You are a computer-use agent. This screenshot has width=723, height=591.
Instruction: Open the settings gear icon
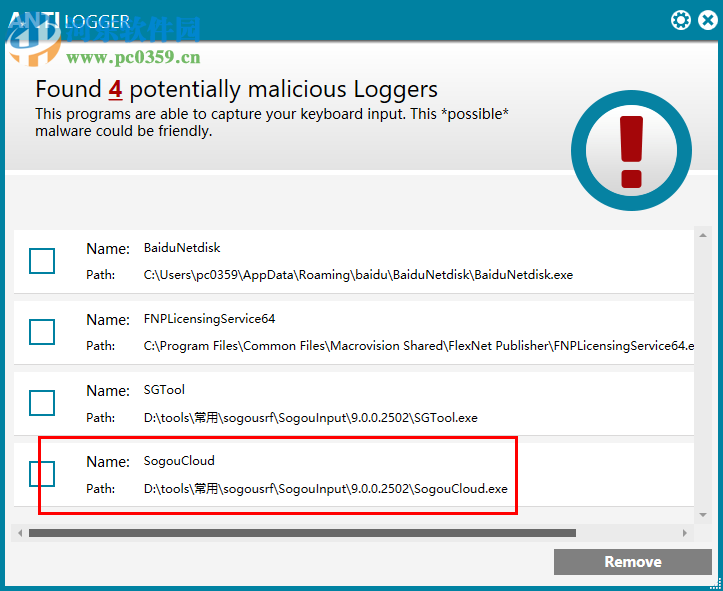pyautogui.click(x=681, y=21)
